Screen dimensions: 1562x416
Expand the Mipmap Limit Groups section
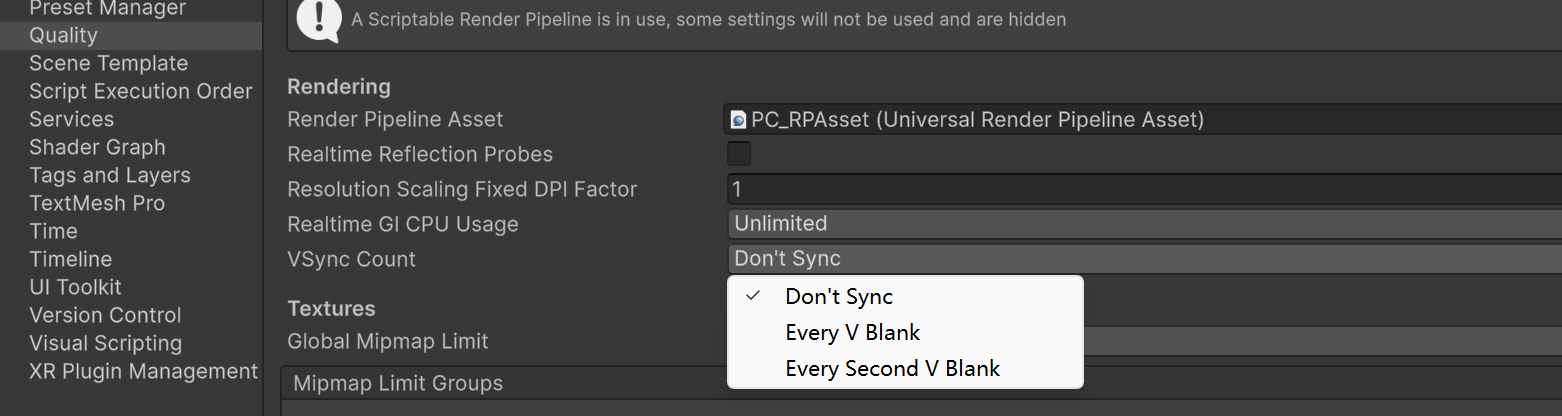[x=398, y=384]
